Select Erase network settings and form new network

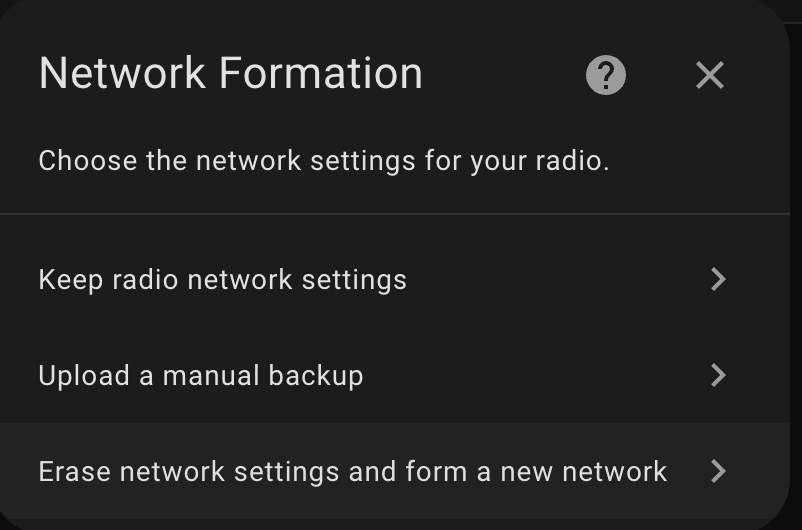pos(395,471)
